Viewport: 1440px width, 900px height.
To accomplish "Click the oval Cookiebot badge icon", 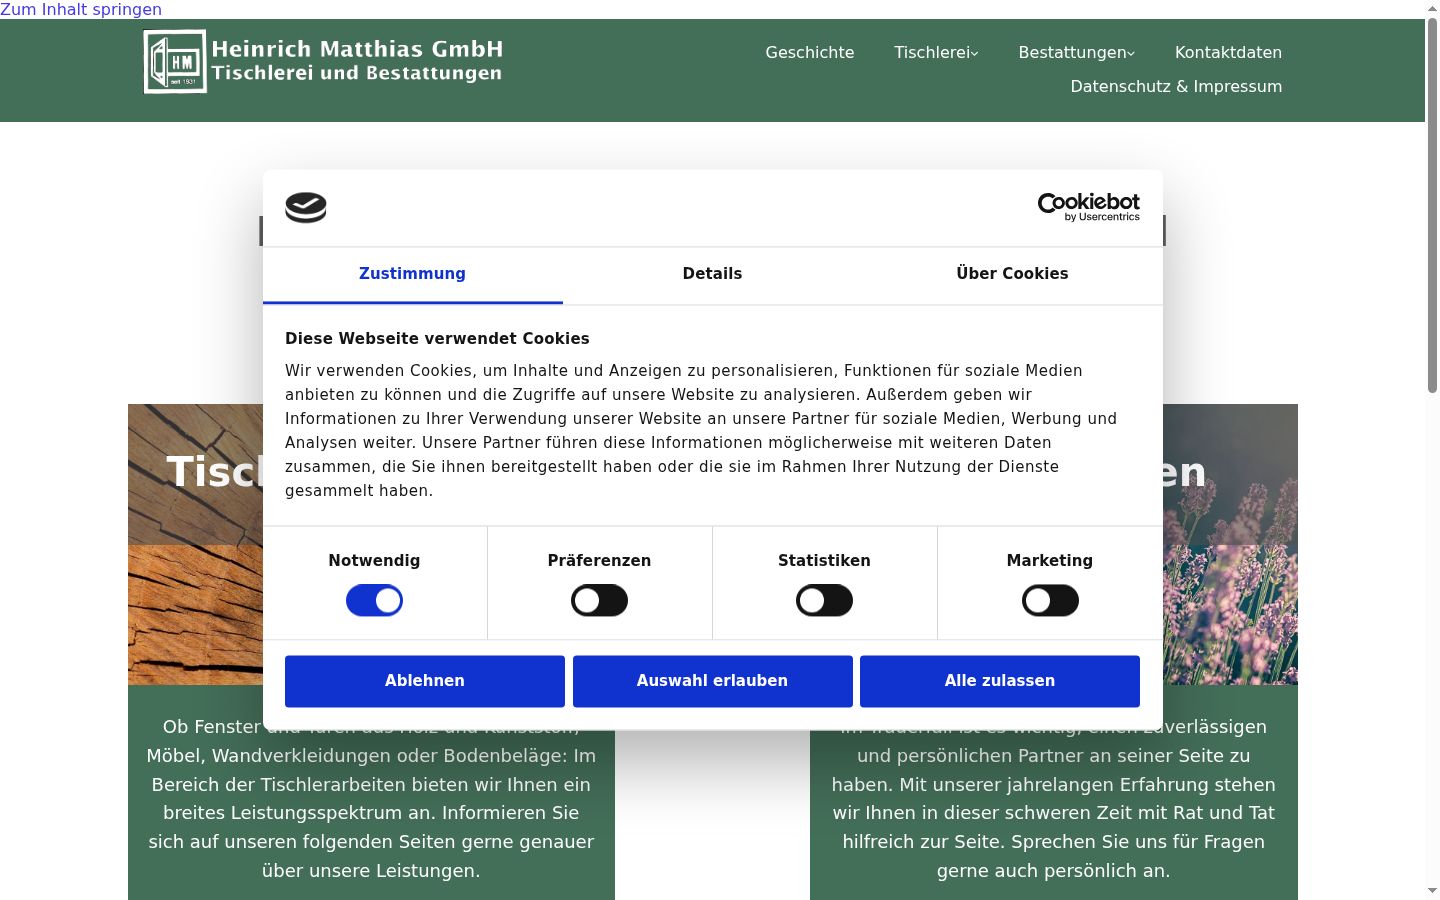I will tap(306, 207).
